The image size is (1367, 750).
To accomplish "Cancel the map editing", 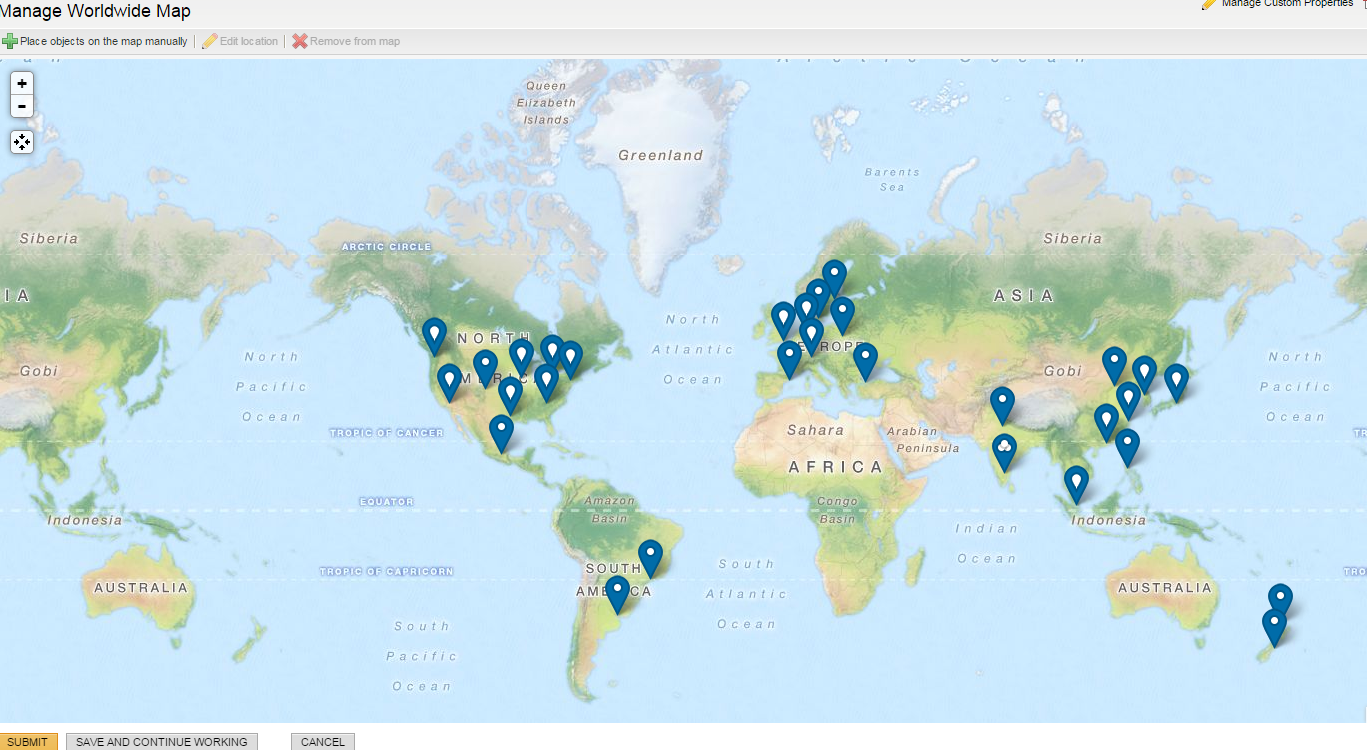I will click(323, 742).
